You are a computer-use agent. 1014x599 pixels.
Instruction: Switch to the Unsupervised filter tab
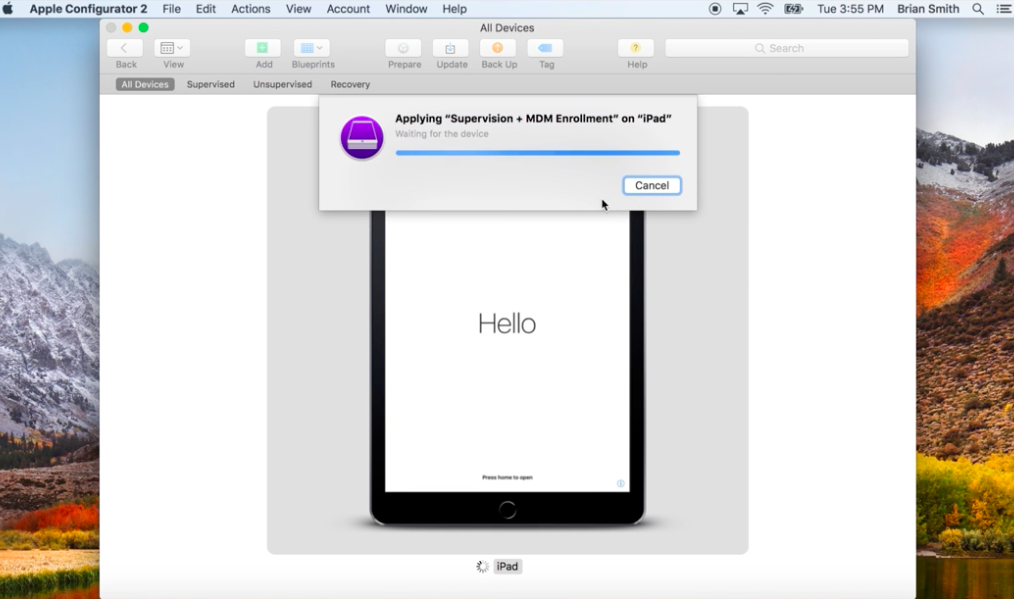pos(283,84)
